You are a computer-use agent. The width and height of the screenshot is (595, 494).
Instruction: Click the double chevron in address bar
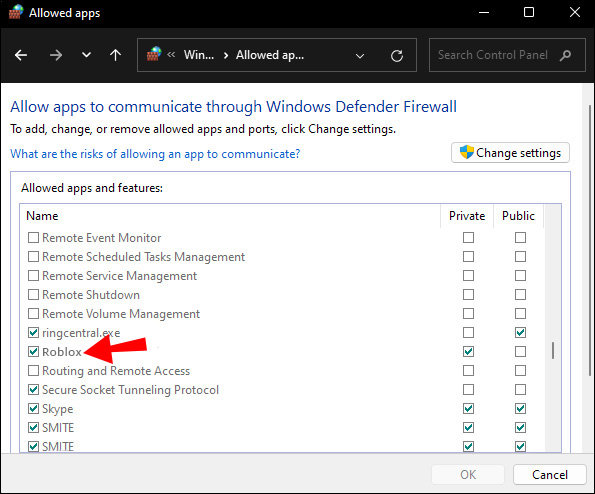[171, 55]
